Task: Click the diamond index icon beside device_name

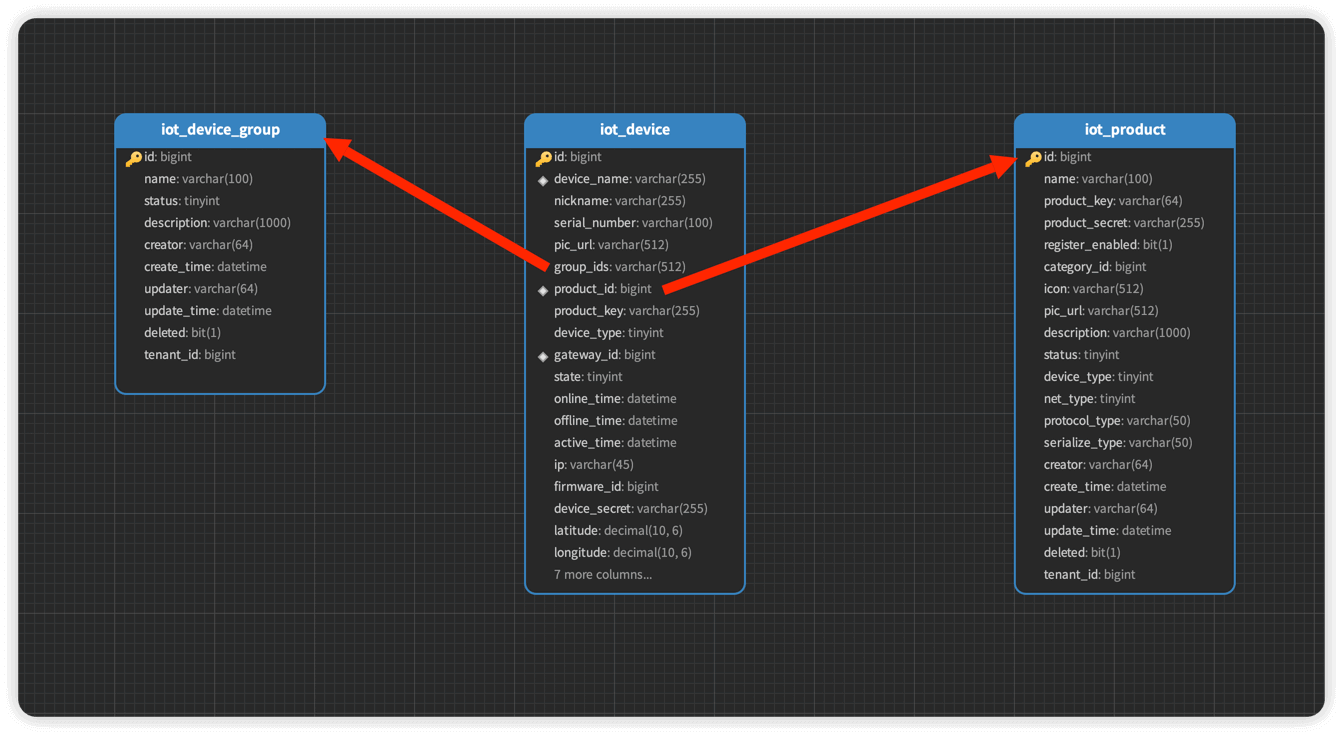Action: click(543, 180)
